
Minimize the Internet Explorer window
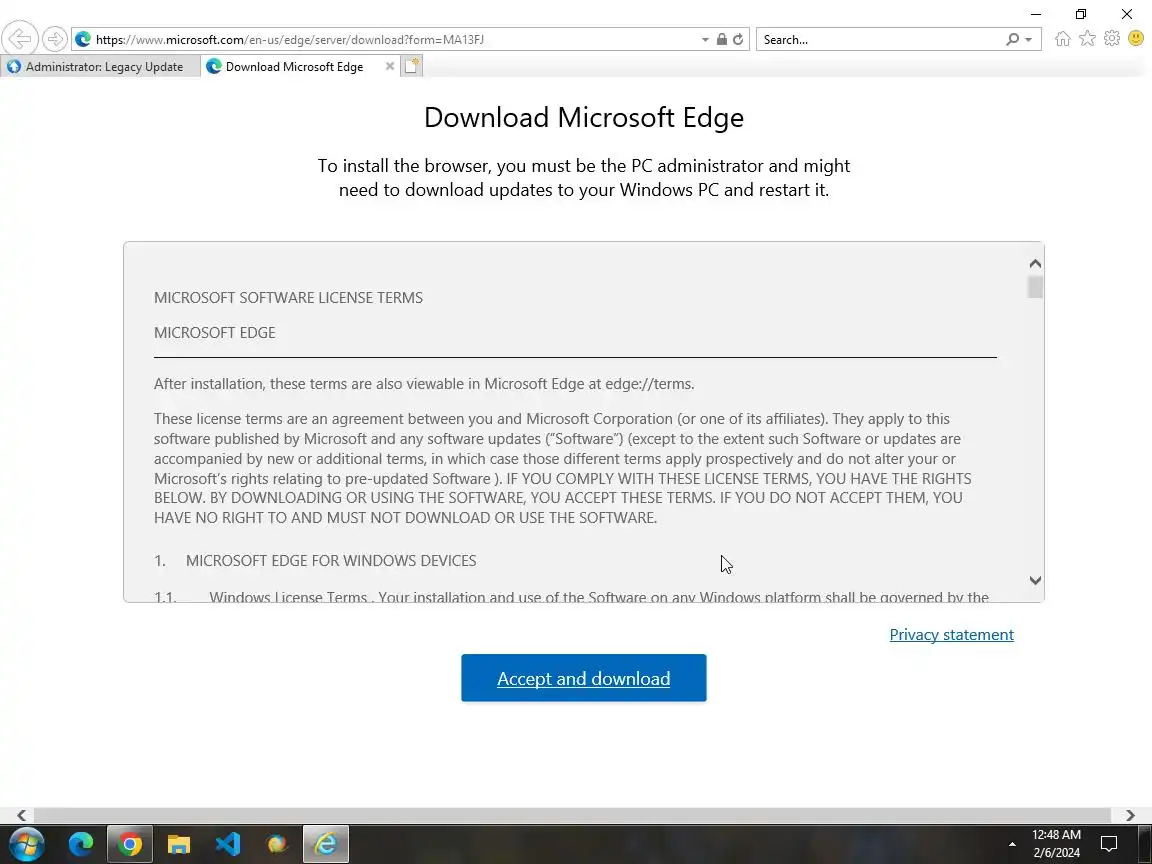pyautogui.click(x=1036, y=14)
